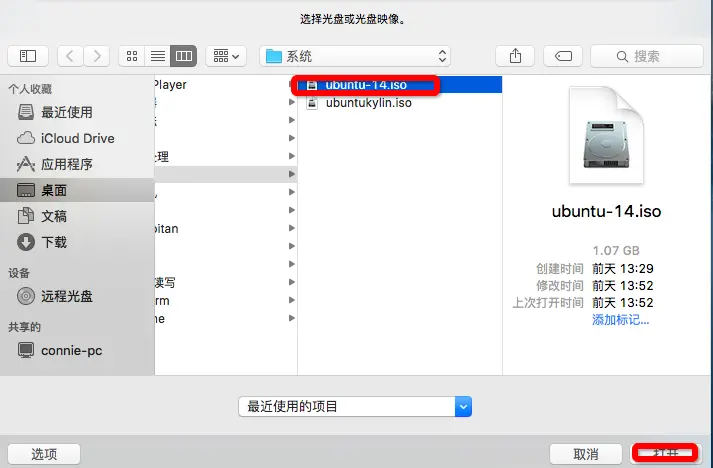Screen dimensions: 713x468
Task: Switch to list view
Action: coord(158,56)
